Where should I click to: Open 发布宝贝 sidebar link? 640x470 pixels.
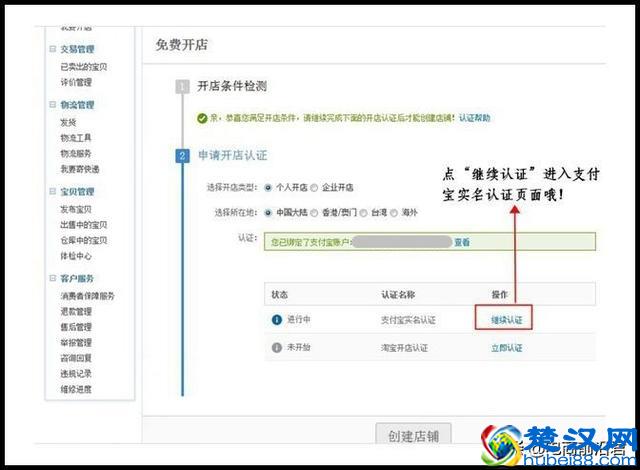click(76, 209)
